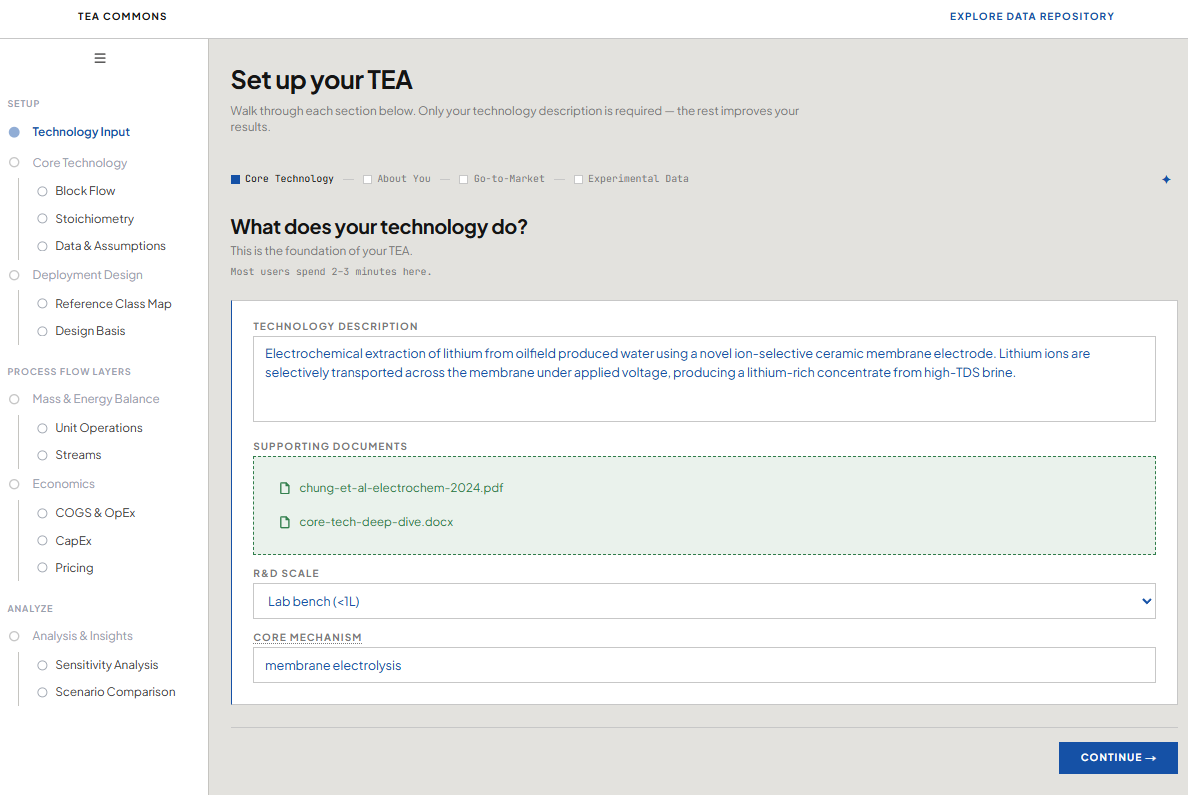This screenshot has width=1188, height=795.
Task: Click the hamburger menu icon in sidebar
Action: click(100, 58)
